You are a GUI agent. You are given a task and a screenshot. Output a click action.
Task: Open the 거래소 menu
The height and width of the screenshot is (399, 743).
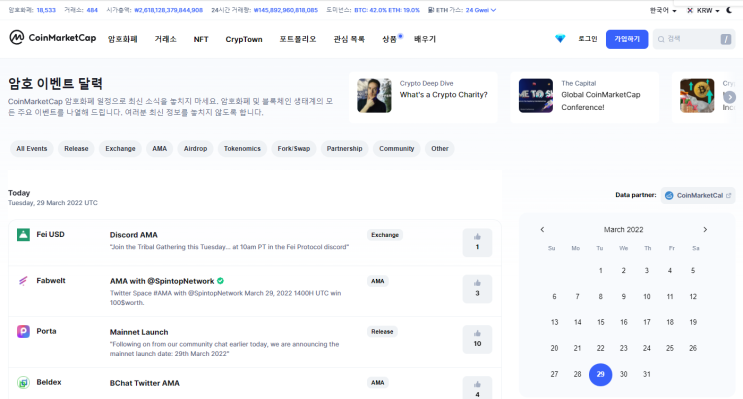(x=165, y=39)
